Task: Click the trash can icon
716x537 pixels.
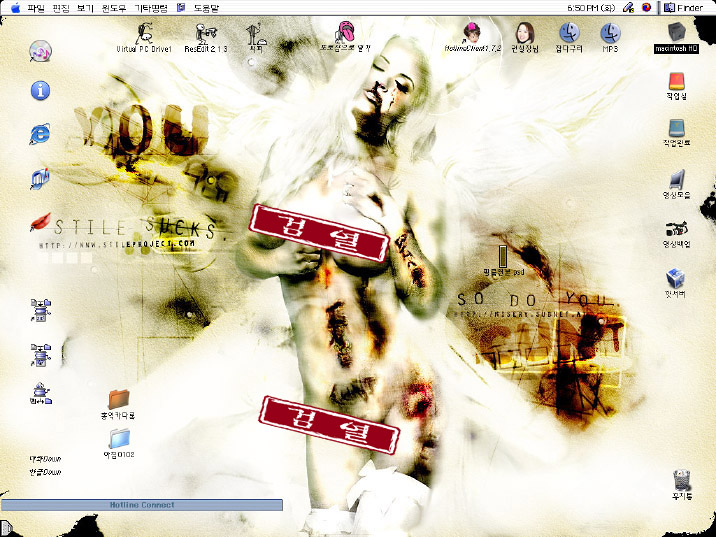Action: tap(682, 479)
